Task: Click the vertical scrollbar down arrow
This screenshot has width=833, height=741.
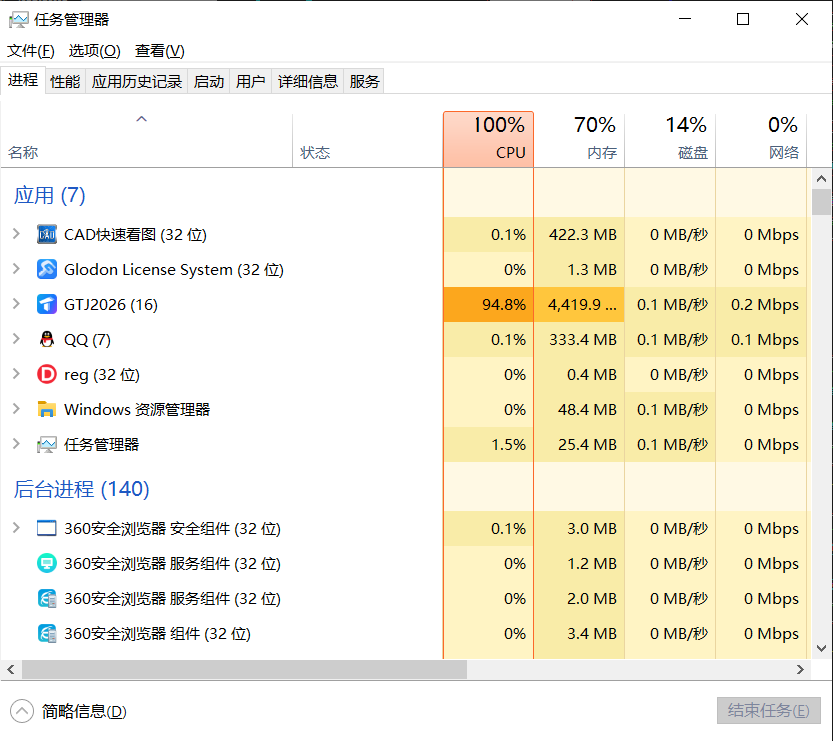Action: click(x=821, y=648)
